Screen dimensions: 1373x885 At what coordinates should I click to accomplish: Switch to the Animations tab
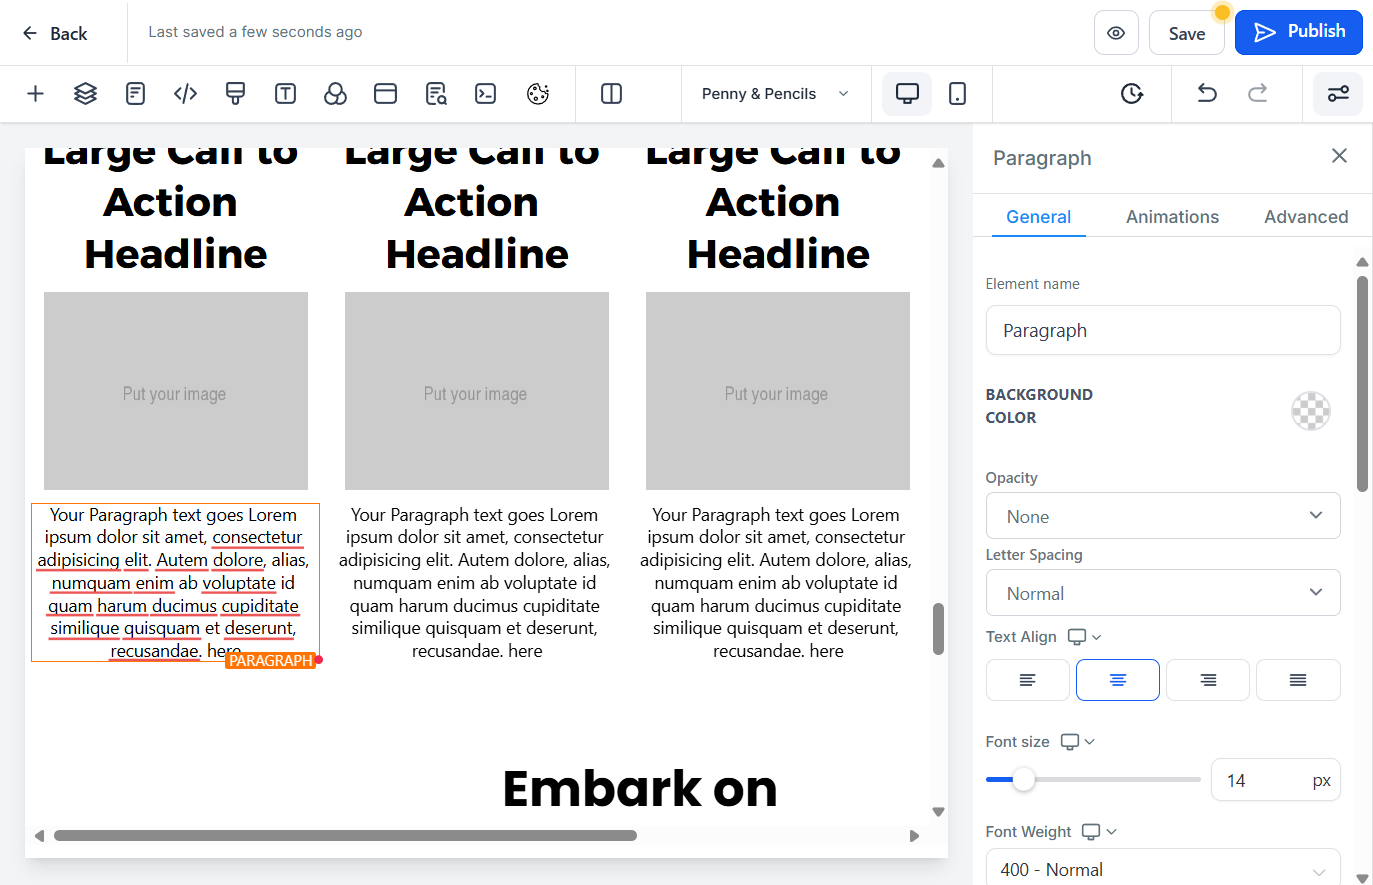click(1172, 217)
